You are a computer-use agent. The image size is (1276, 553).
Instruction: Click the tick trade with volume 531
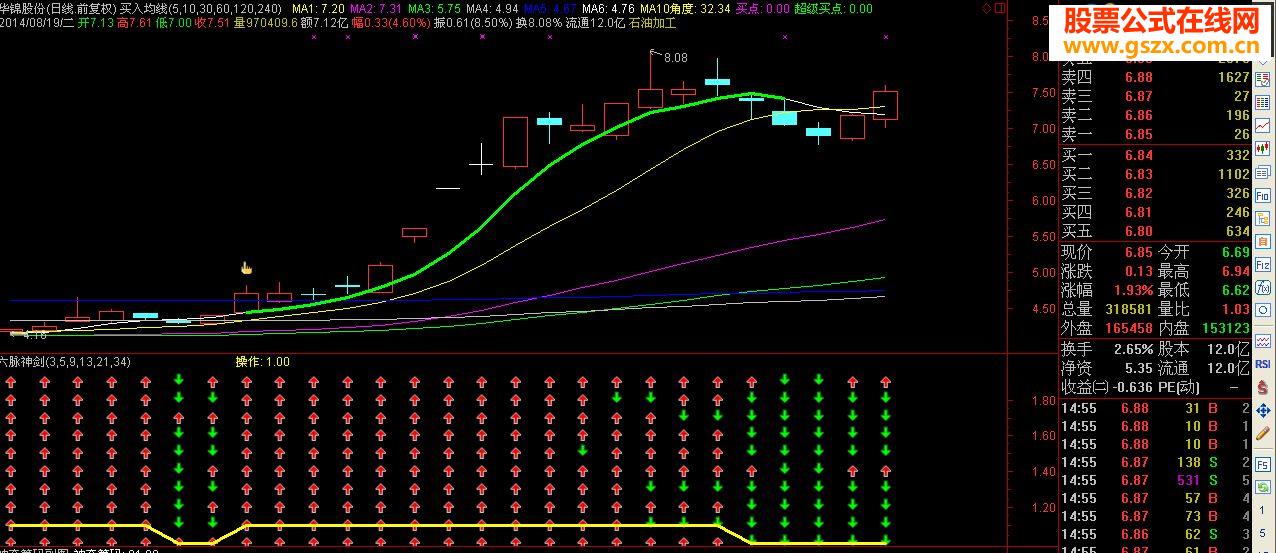(x=1155, y=480)
